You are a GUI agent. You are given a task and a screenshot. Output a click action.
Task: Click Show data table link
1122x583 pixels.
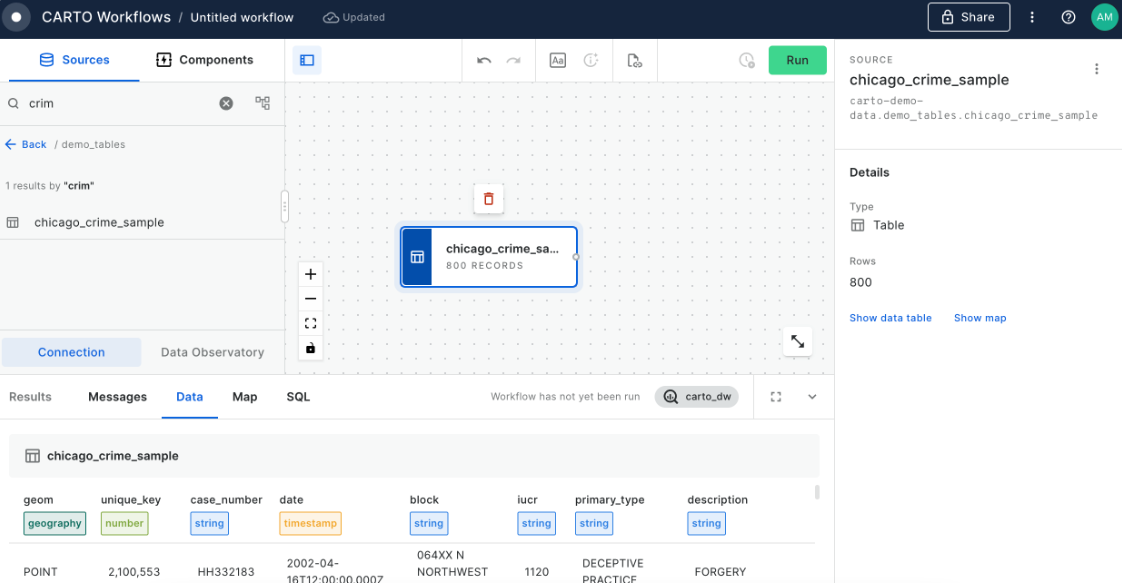click(890, 318)
